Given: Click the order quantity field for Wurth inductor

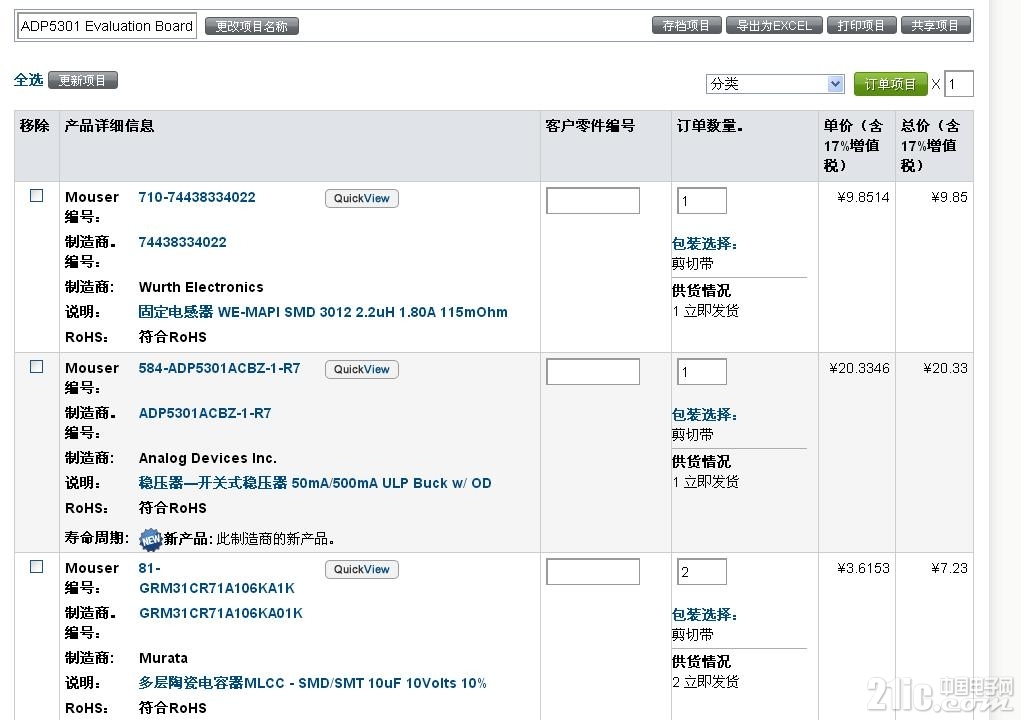Looking at the screenshot, I should click(702, 201).
